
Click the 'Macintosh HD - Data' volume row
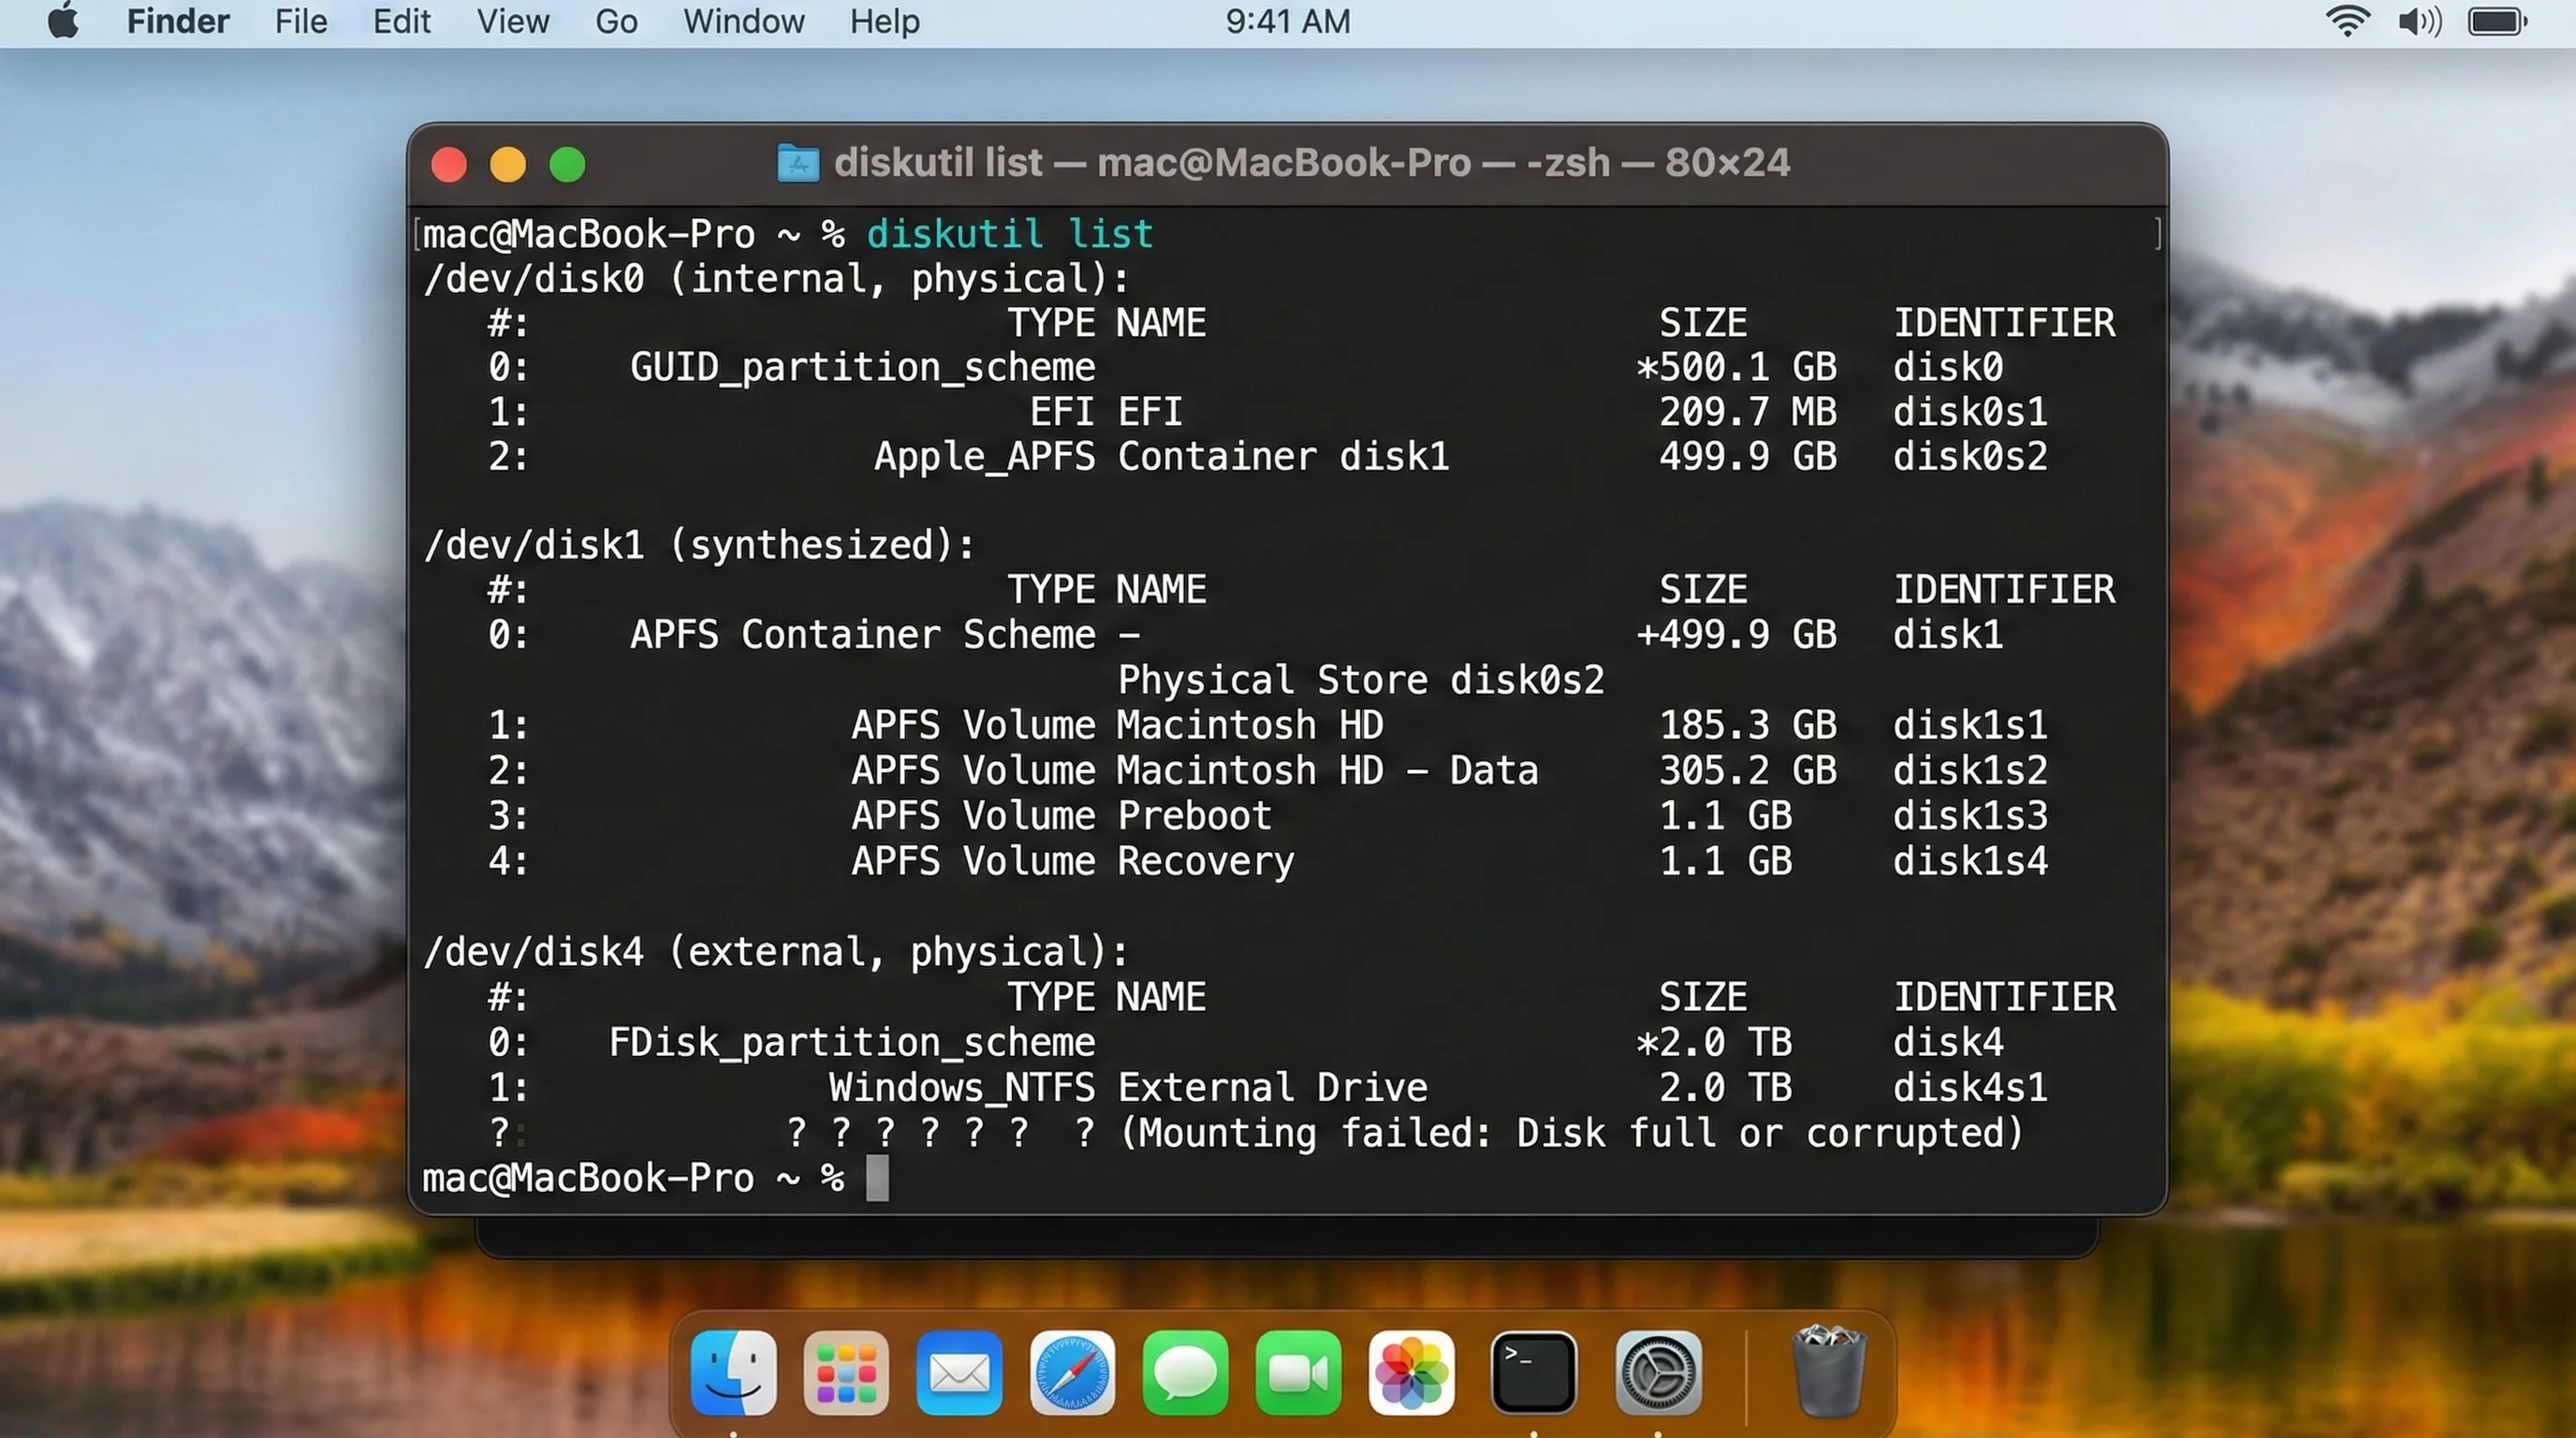click(x=1268, y=770)
